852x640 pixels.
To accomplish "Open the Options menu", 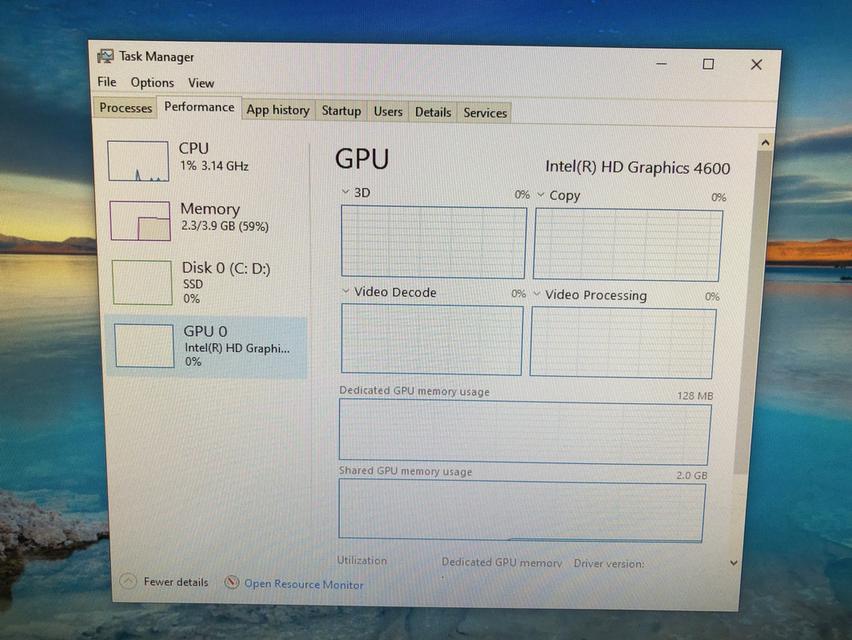I will [x=152, y=83].
